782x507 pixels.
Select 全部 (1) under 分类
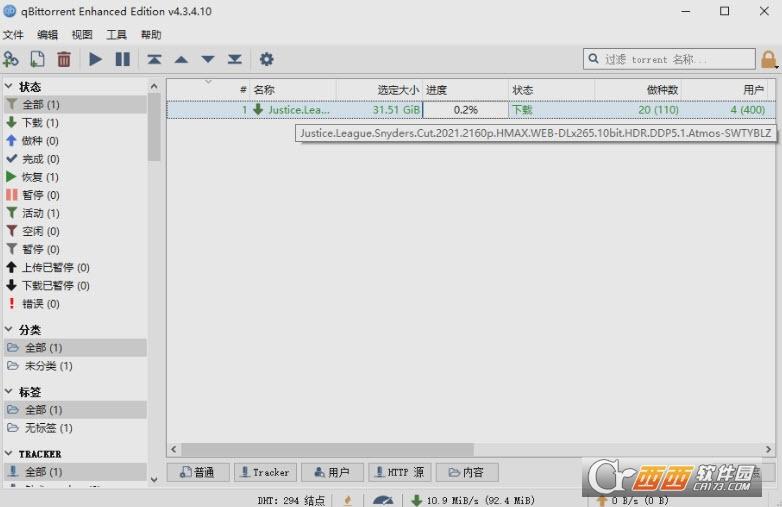(75, 347)
